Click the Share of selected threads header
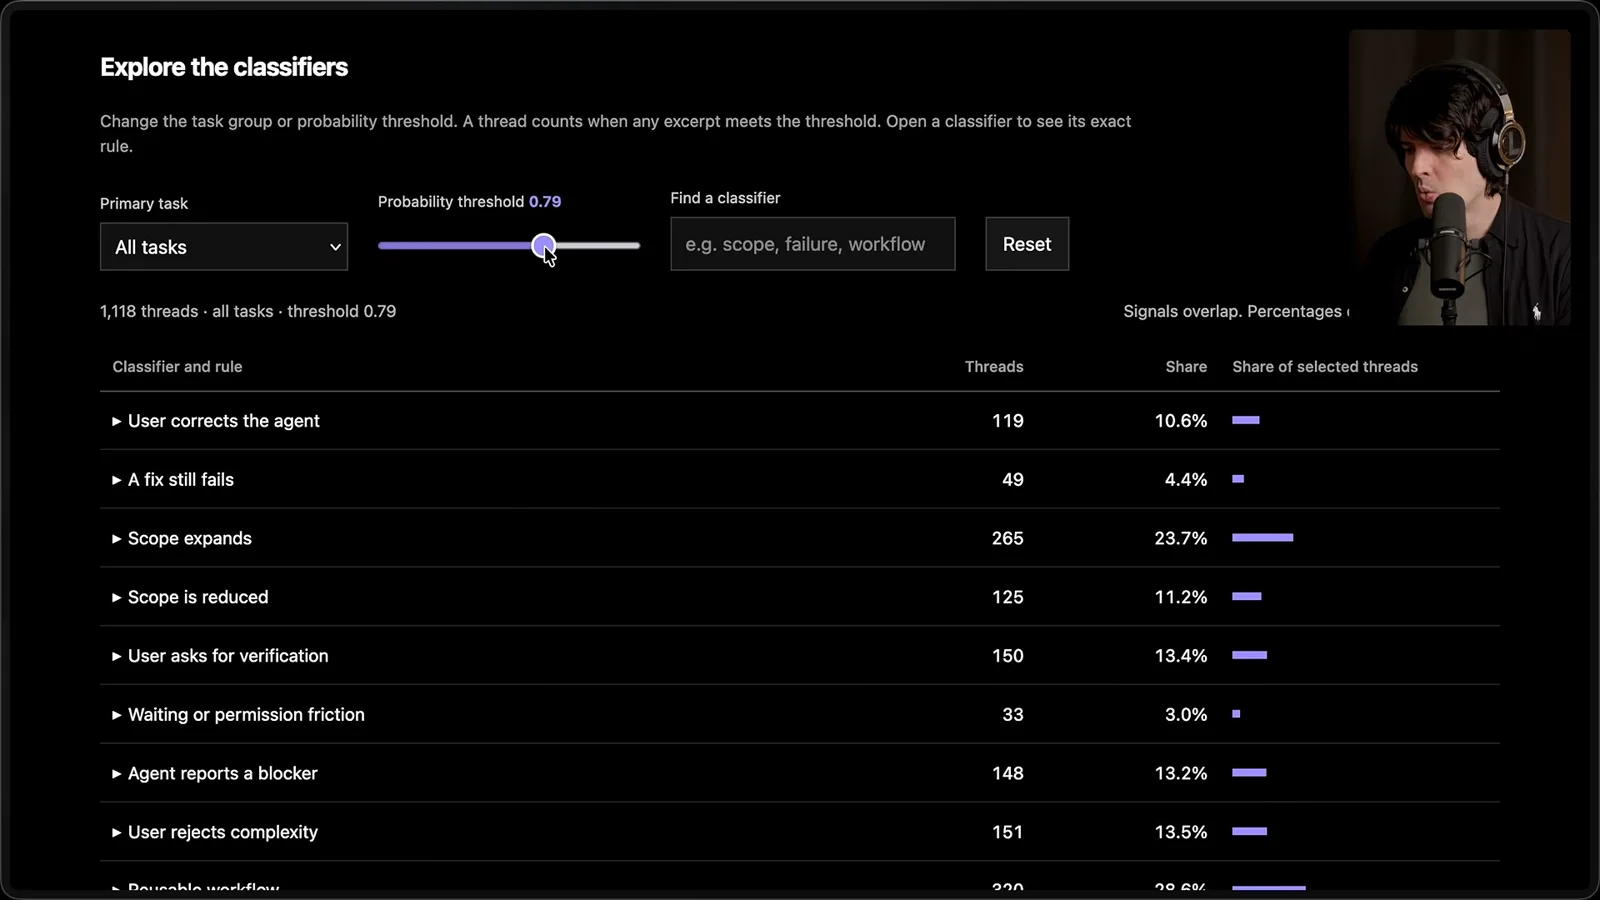This screenshot has height=900, width=1600. click(1325, 367)
